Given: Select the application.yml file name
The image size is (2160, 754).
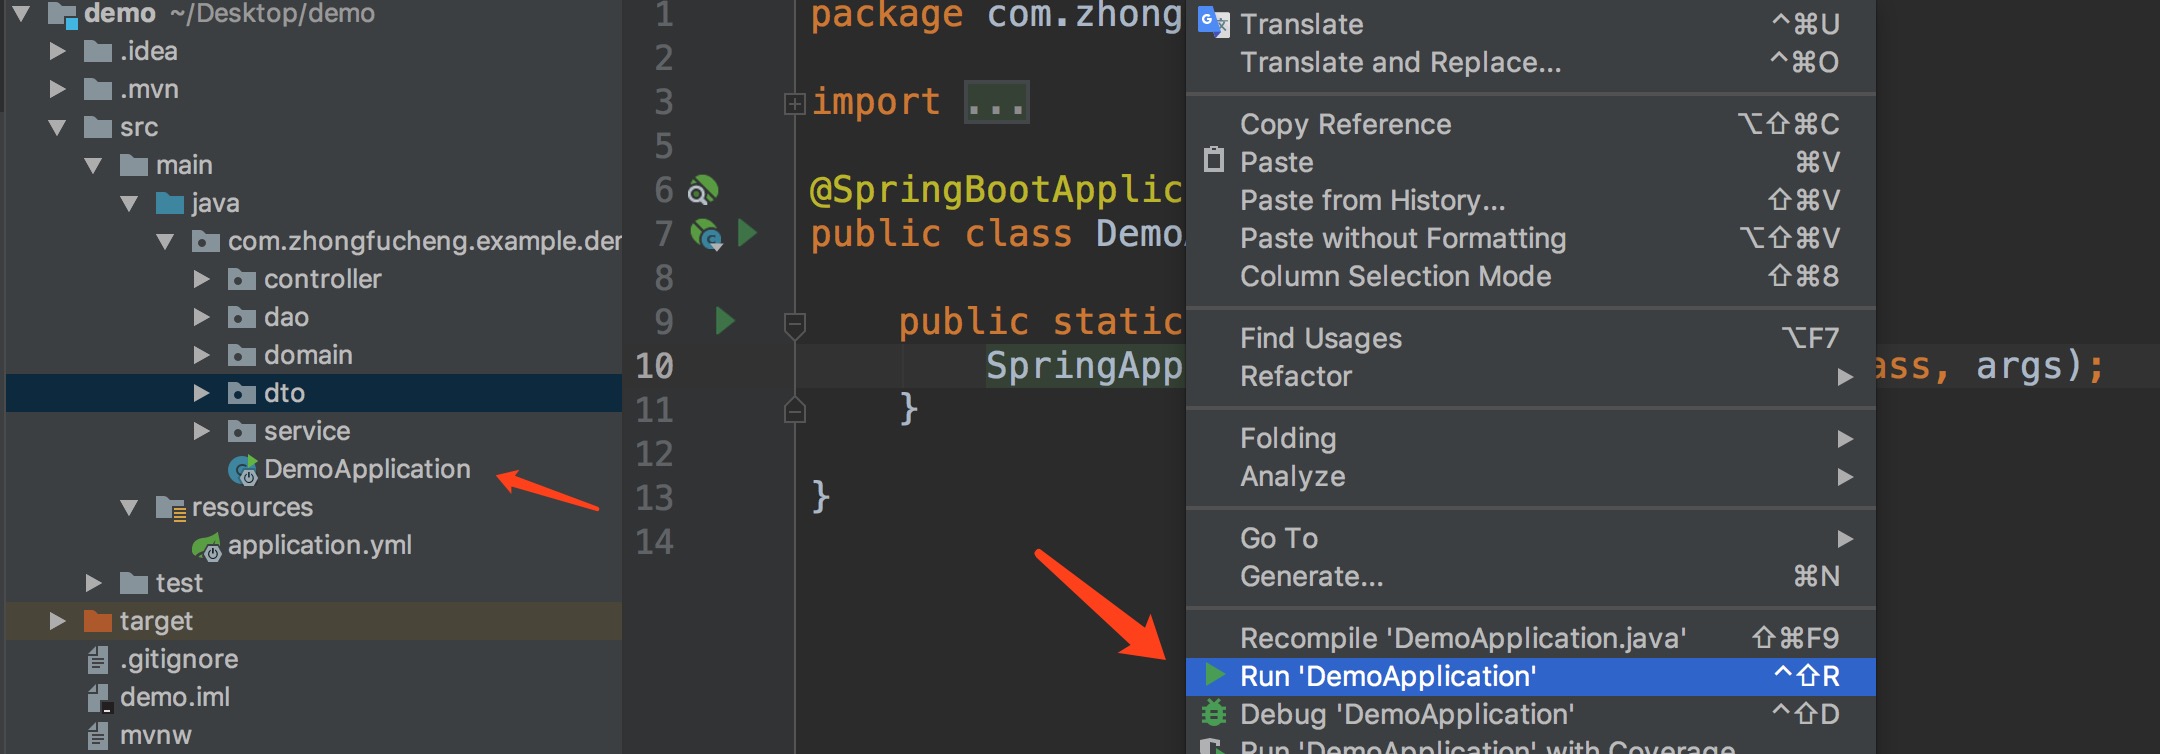Looking at the screenshot, I should coord(320,546).
